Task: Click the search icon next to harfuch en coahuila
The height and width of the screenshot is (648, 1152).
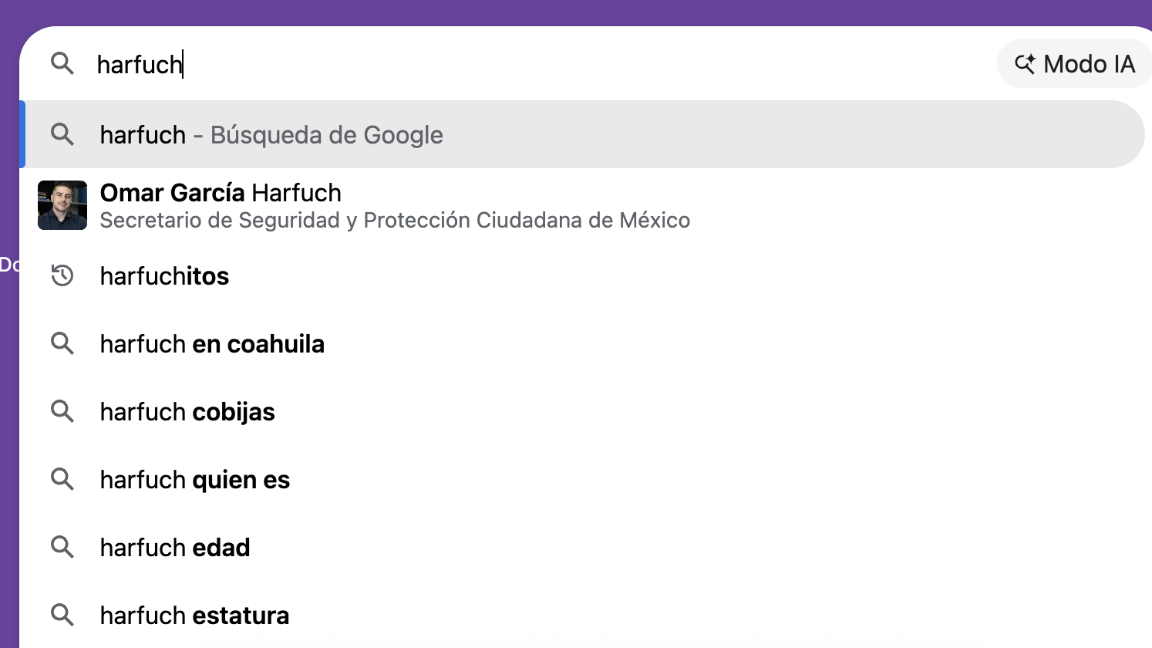Action: pyautogui.click(x=62, y=343)
